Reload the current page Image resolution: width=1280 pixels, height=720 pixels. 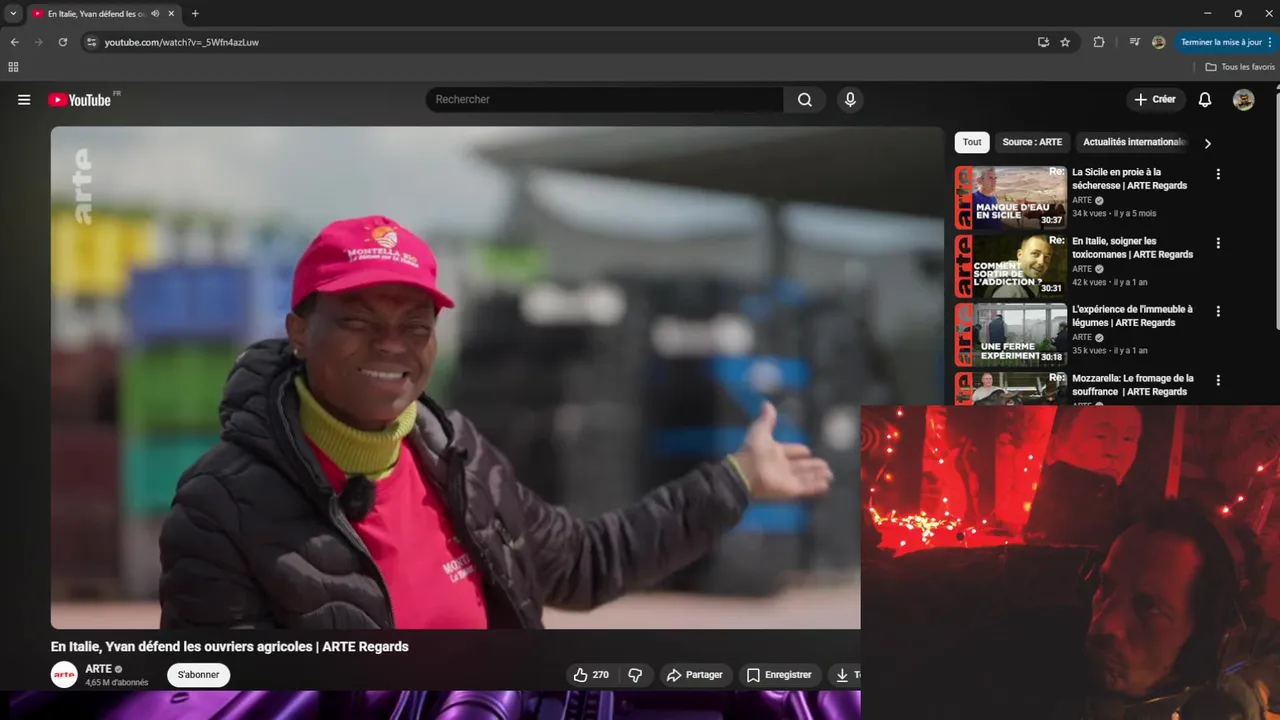coord(63,42)
